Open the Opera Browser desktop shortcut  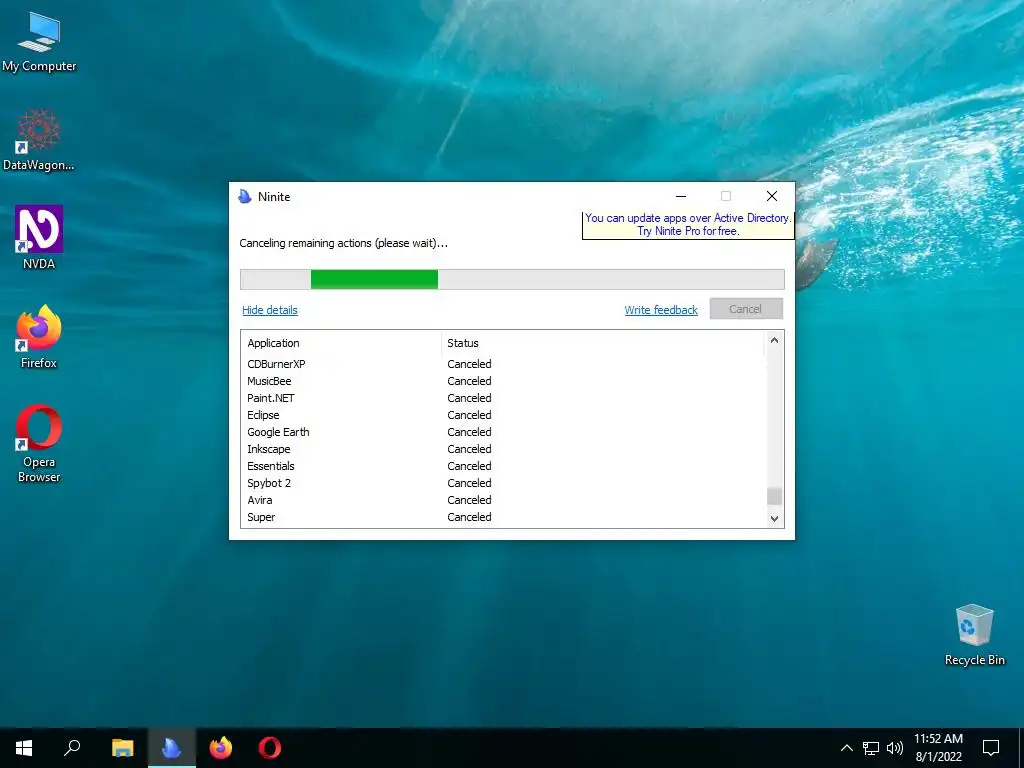pos(39,444)
